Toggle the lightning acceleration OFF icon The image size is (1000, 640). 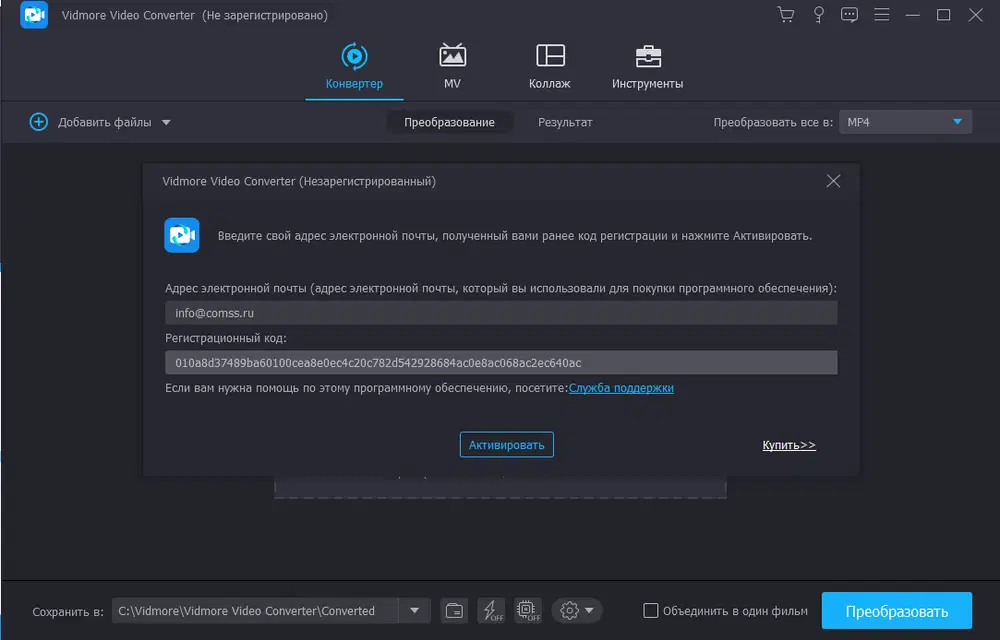[491, 611]
